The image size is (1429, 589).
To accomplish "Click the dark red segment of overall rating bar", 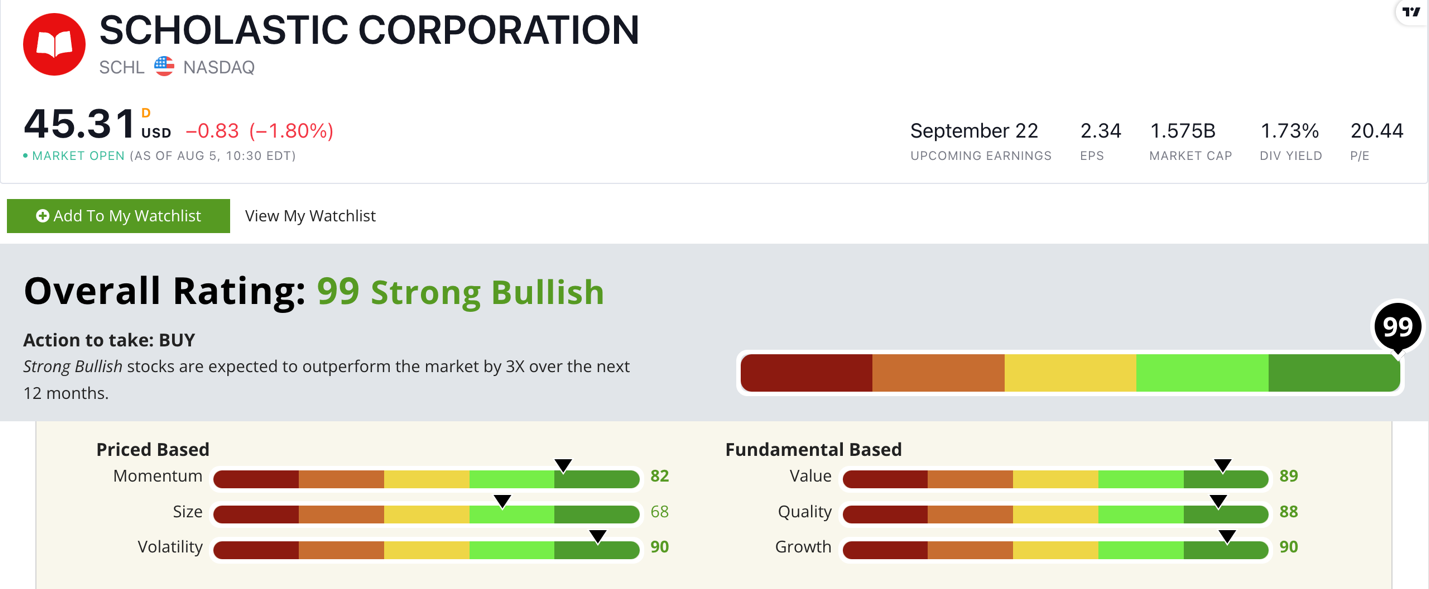I will (x=807, y=373).
